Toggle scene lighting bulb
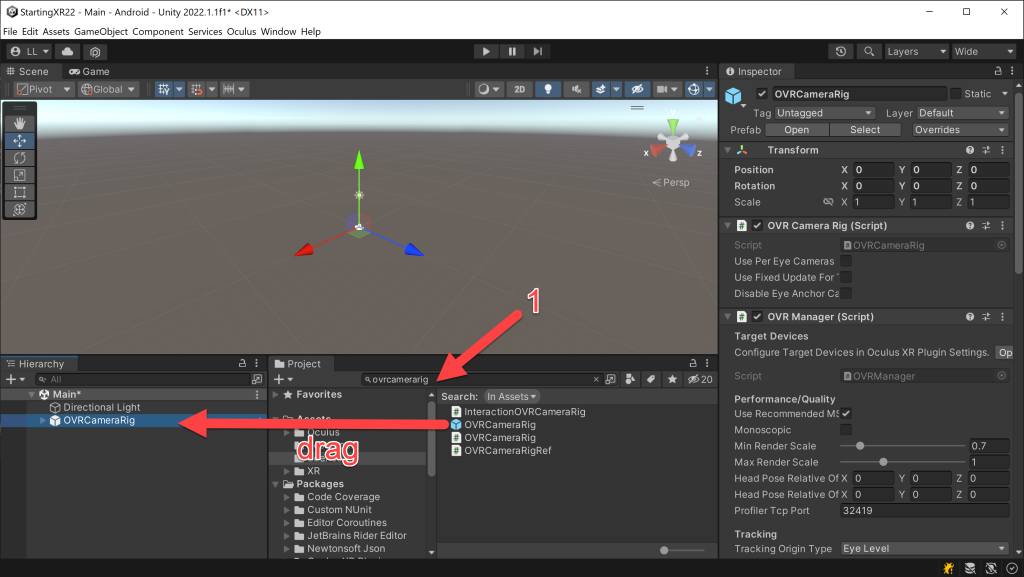Viewport: 1024px width, 577px height. pos(548,89)
